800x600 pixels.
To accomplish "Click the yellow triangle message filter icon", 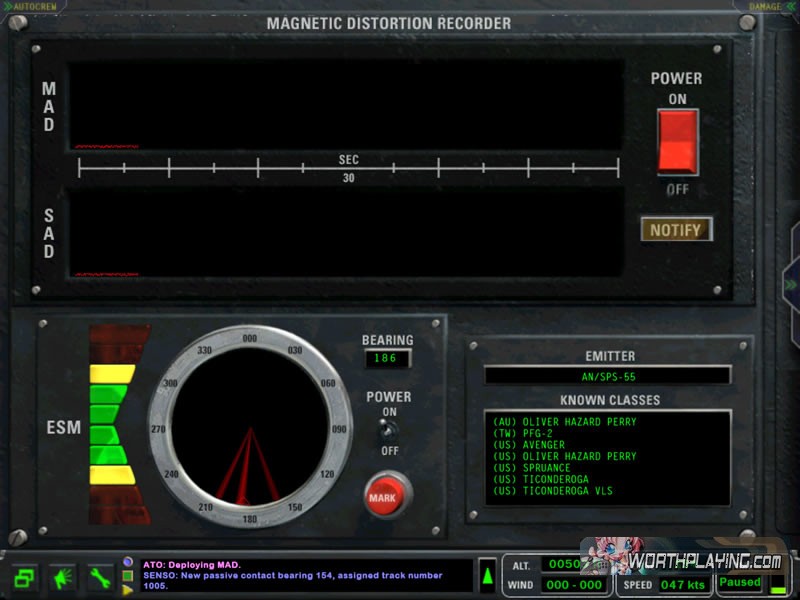I will (128, 590).
